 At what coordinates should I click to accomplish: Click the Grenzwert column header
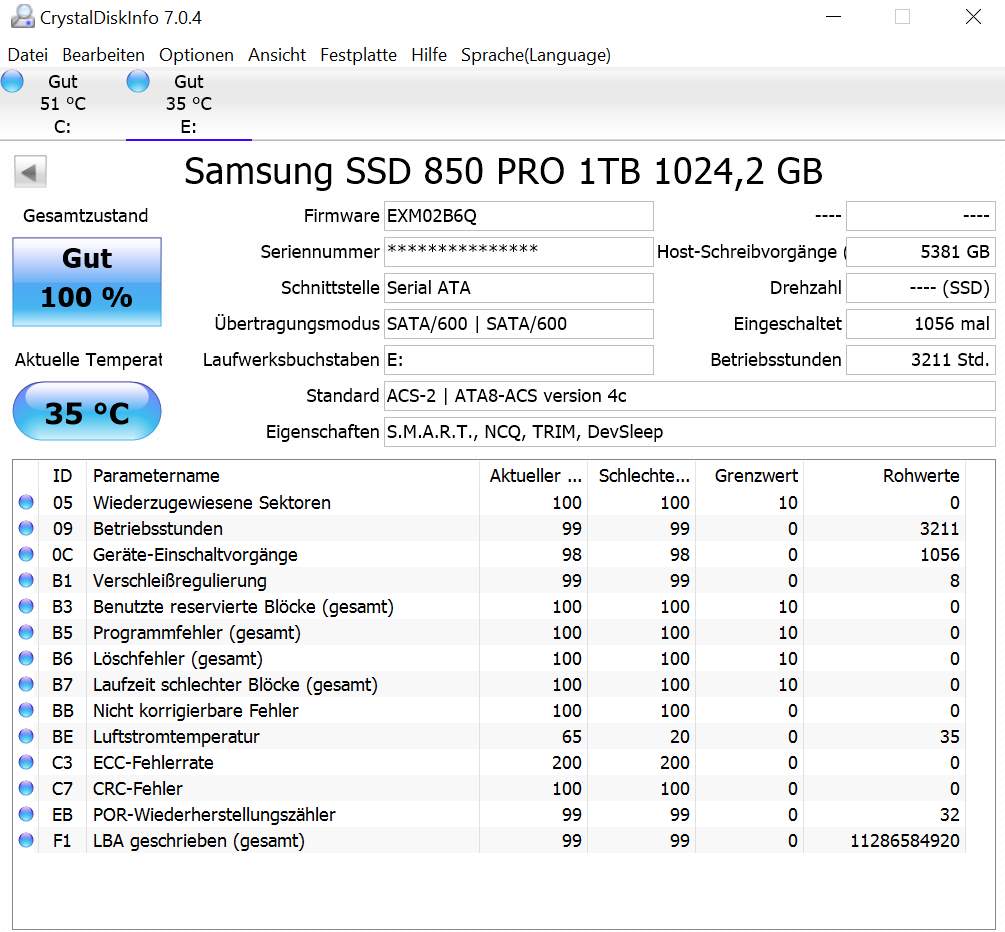click(750, 476)
